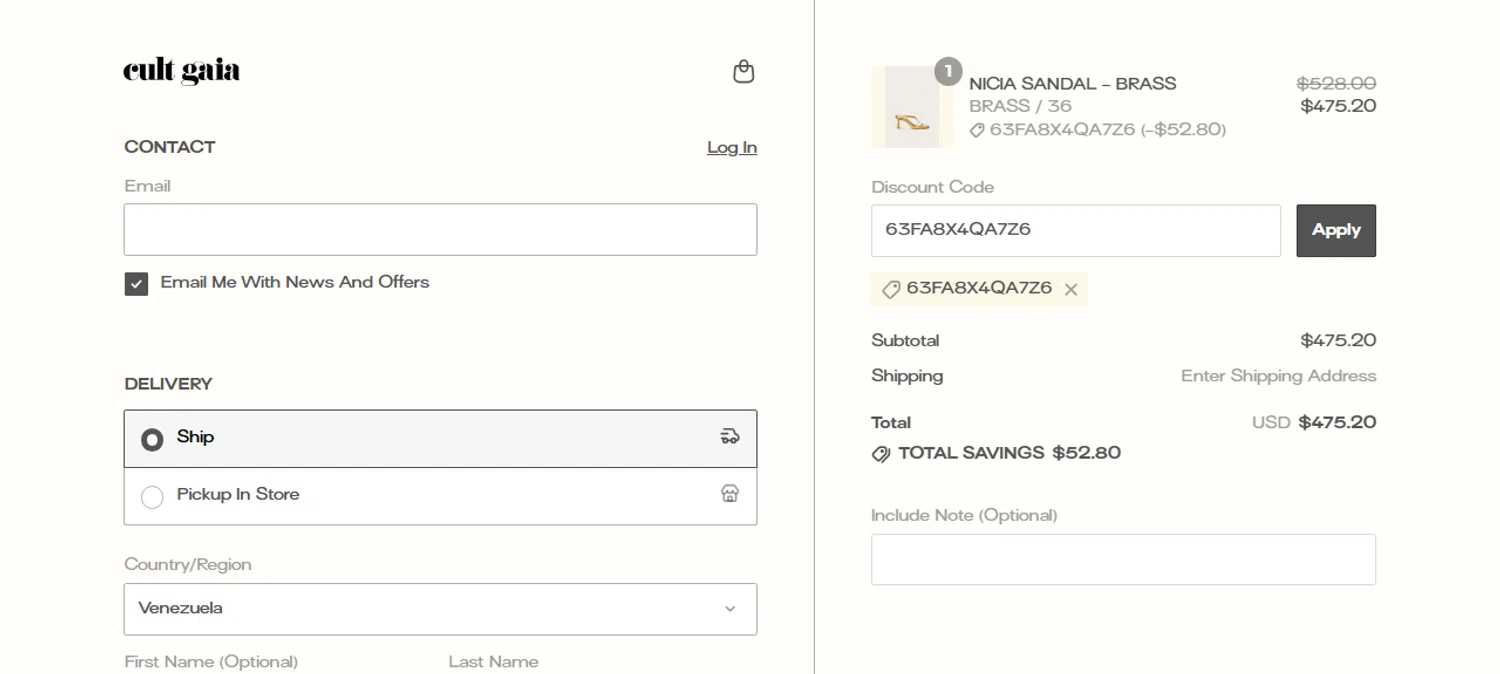Viewport: 1500px width, 674px height.
Task: Remove the applied discount code 63FA8X4QA7Z6
Action: pos(1071,289)
